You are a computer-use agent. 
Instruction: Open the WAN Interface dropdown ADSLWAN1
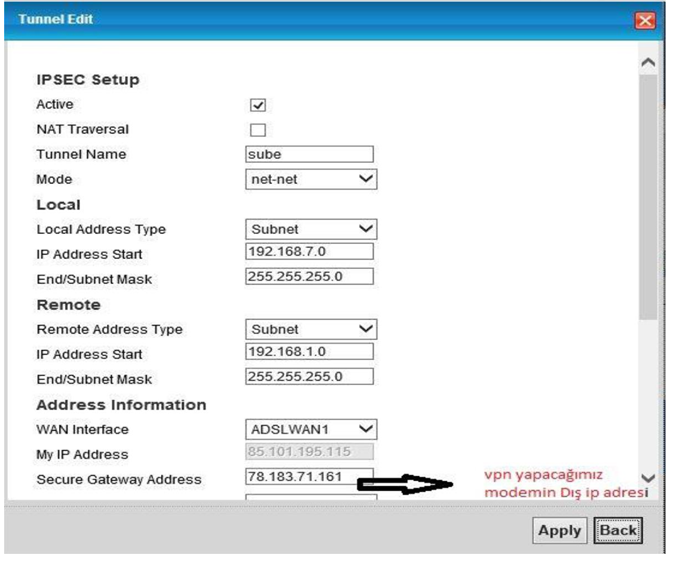click(x=311, y=430)
